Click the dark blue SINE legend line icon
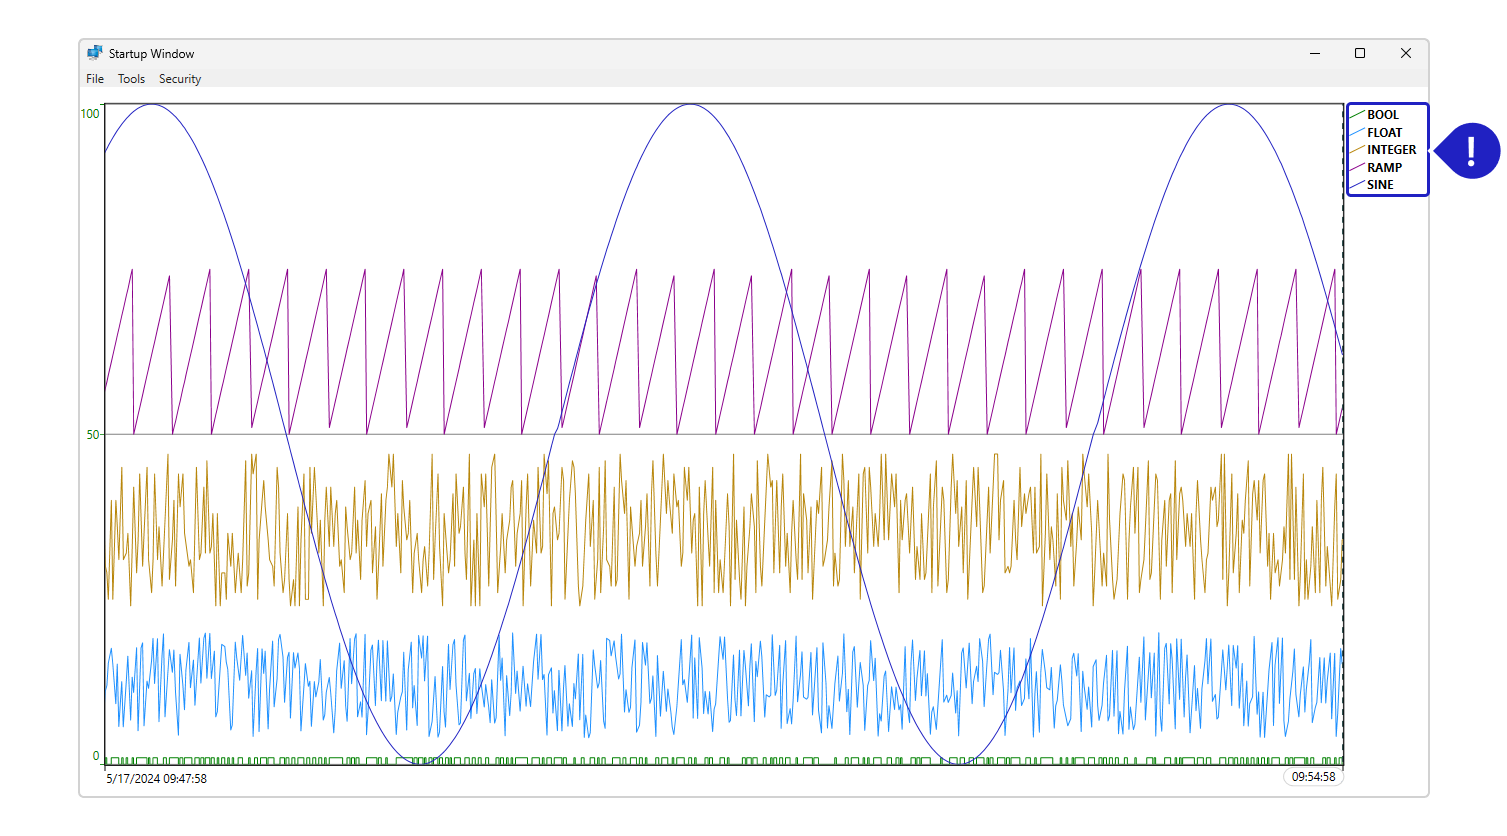1507x836 pixels. [x=1356, y=185]
